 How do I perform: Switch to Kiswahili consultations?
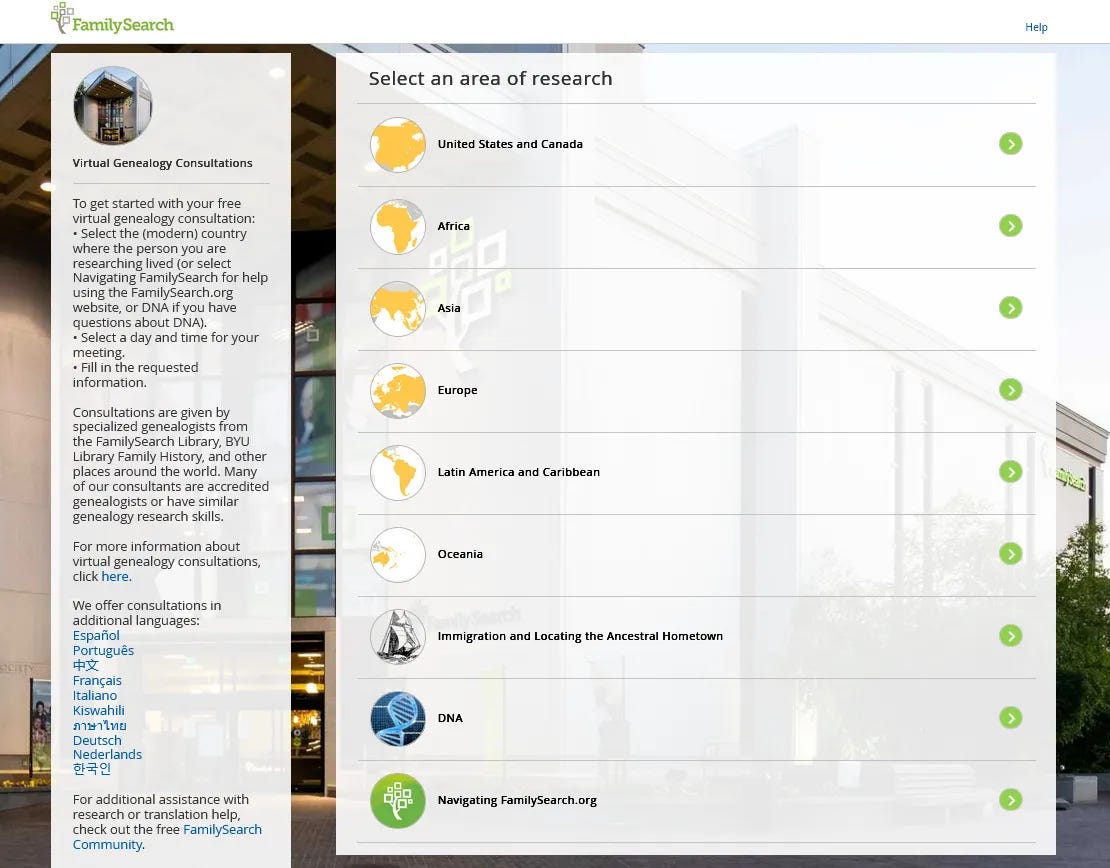(98, 710)
